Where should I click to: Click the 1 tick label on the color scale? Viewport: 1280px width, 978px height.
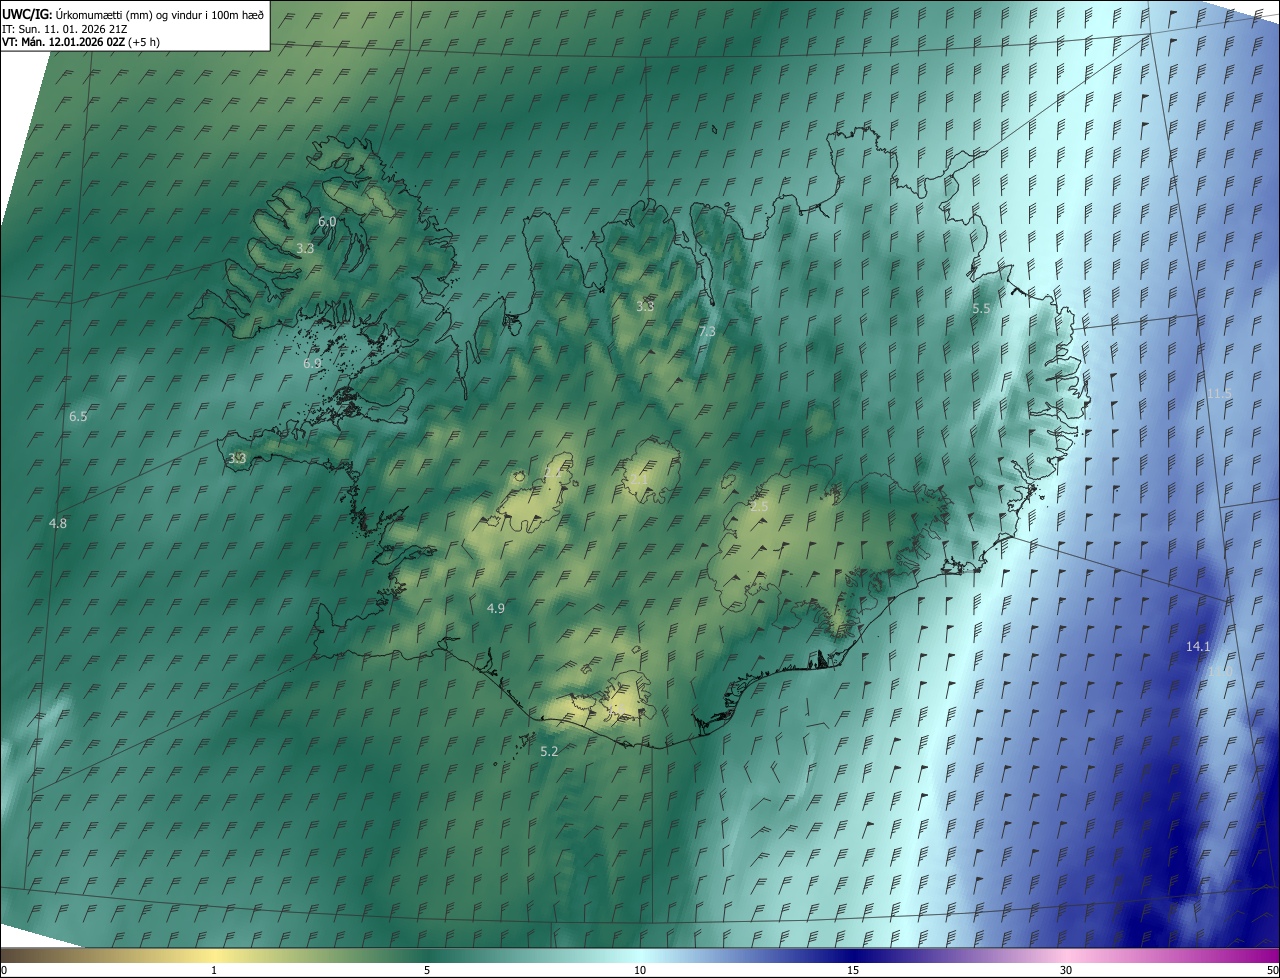pos(214,970)
